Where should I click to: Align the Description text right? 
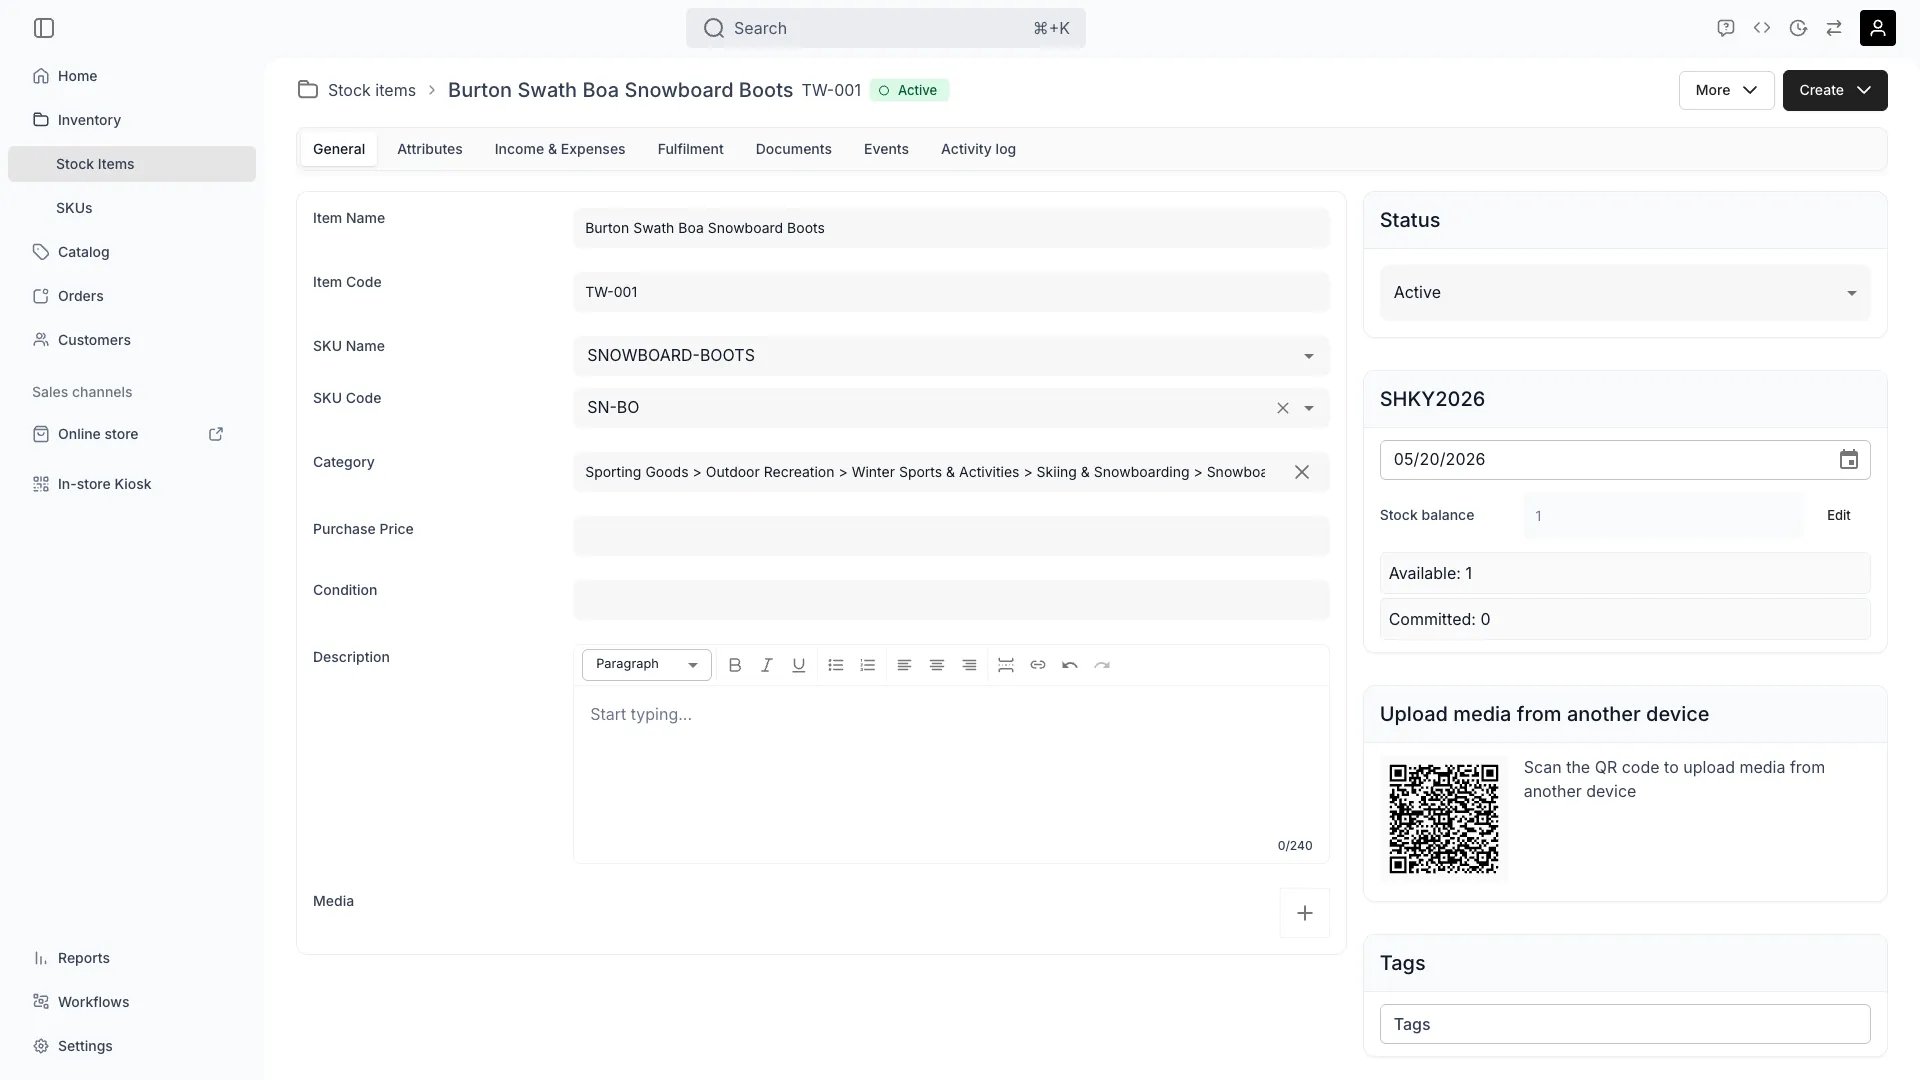pos(969,665)
